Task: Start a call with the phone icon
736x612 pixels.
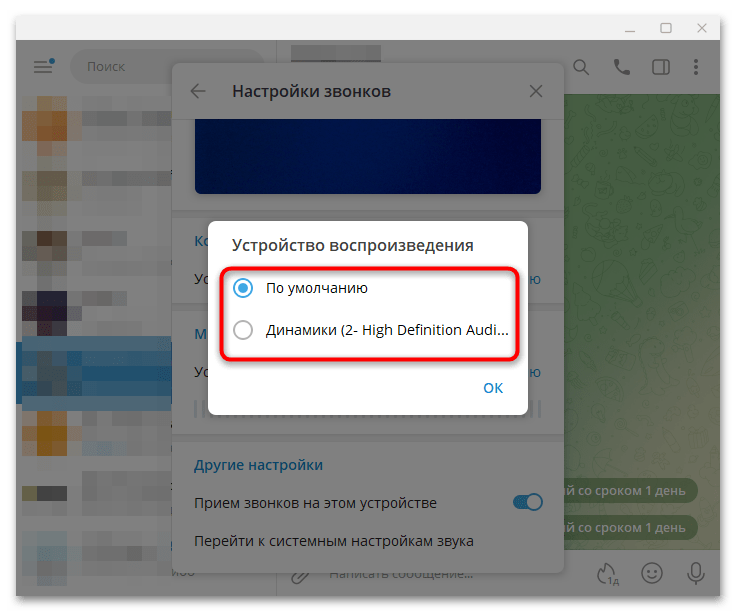Action: pos(621,67)
